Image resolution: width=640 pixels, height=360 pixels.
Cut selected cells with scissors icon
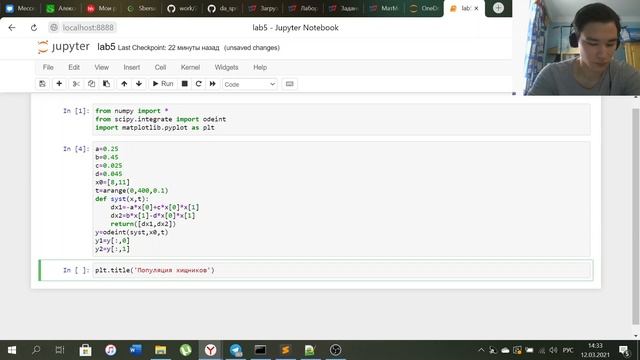[76, 84]
